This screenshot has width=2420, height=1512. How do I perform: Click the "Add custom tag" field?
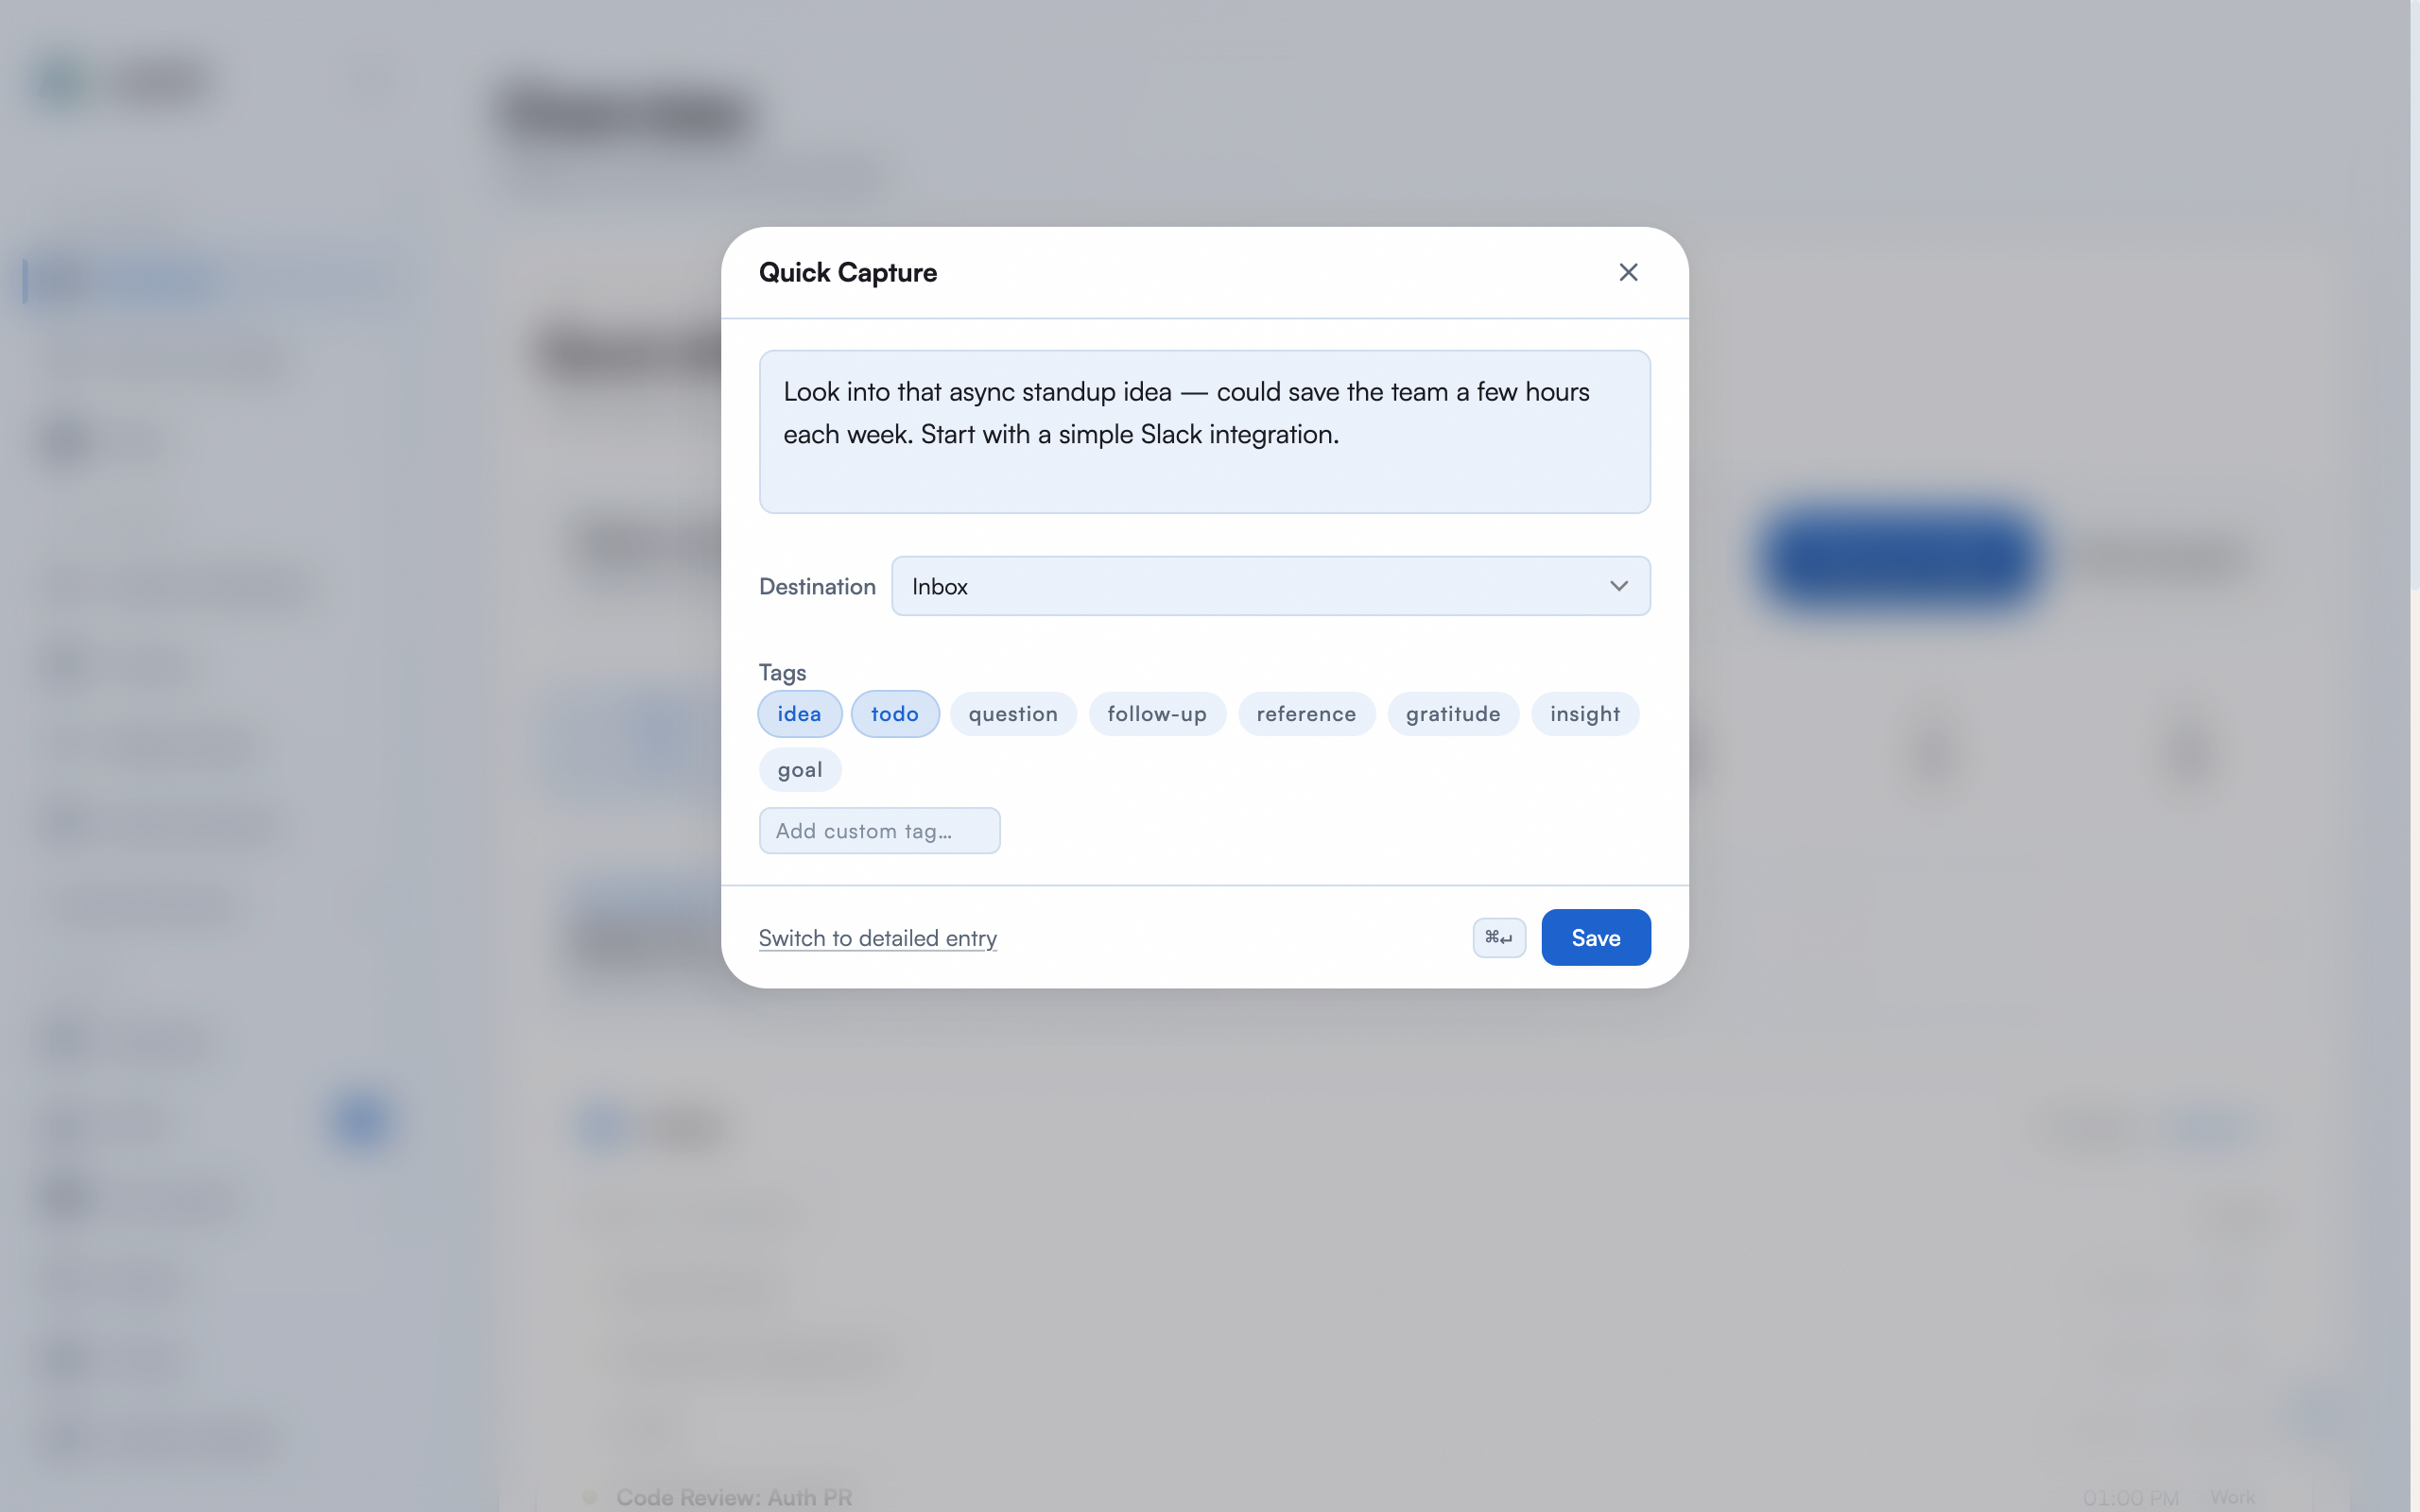880,830
